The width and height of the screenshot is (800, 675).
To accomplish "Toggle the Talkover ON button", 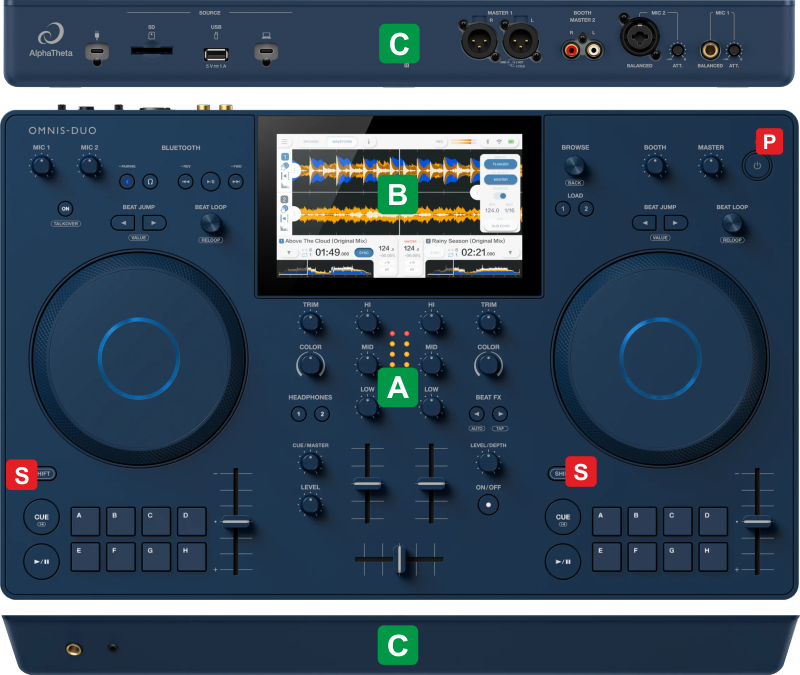I will pyautogui.click(x=66, y=208).
